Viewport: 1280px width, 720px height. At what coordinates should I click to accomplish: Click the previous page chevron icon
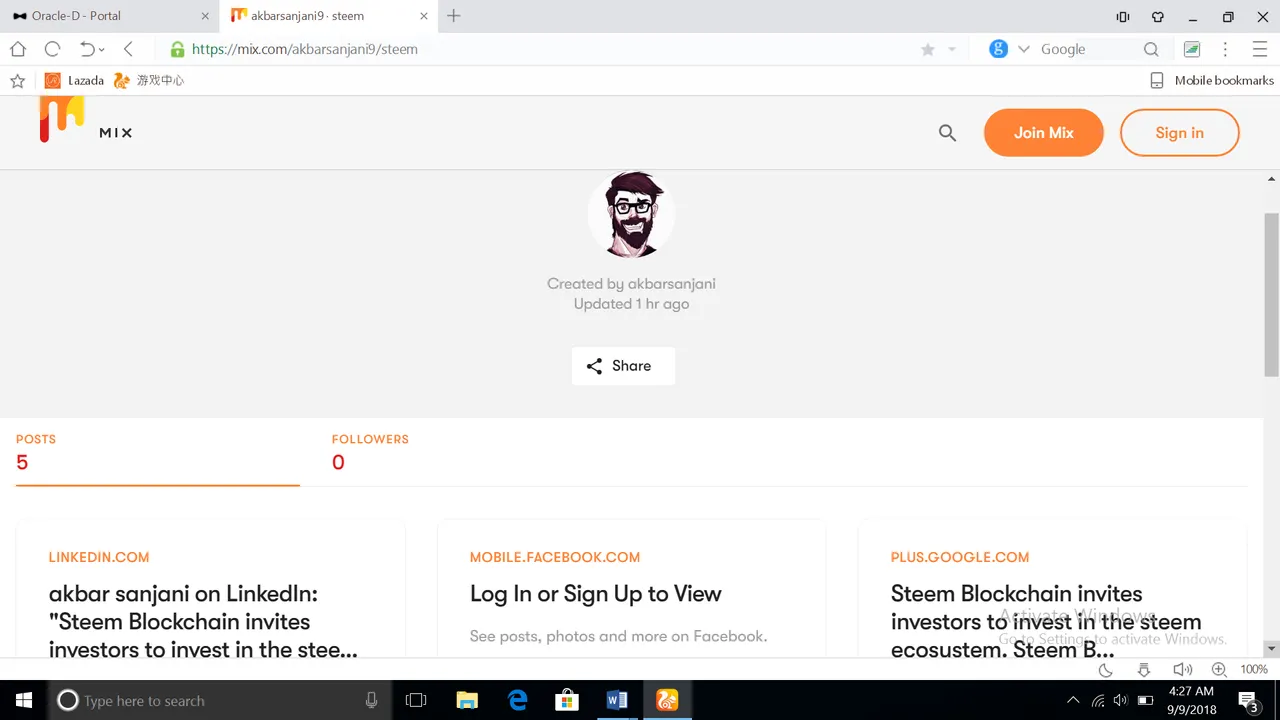128,49
